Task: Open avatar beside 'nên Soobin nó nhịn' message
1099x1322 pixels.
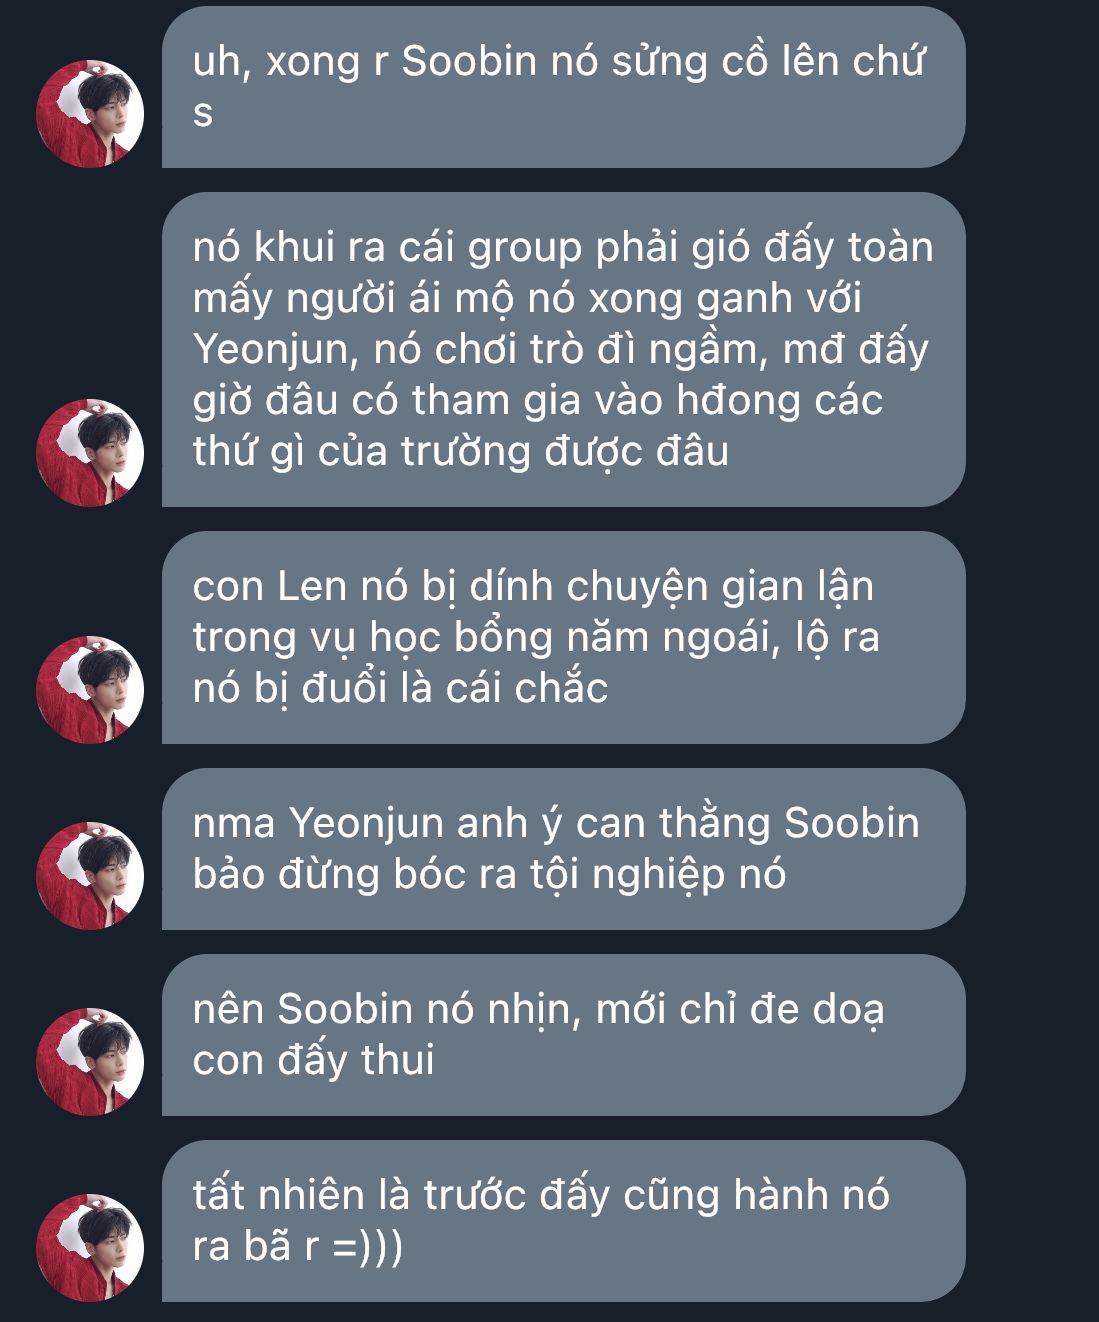Action: click(90, 1062)
